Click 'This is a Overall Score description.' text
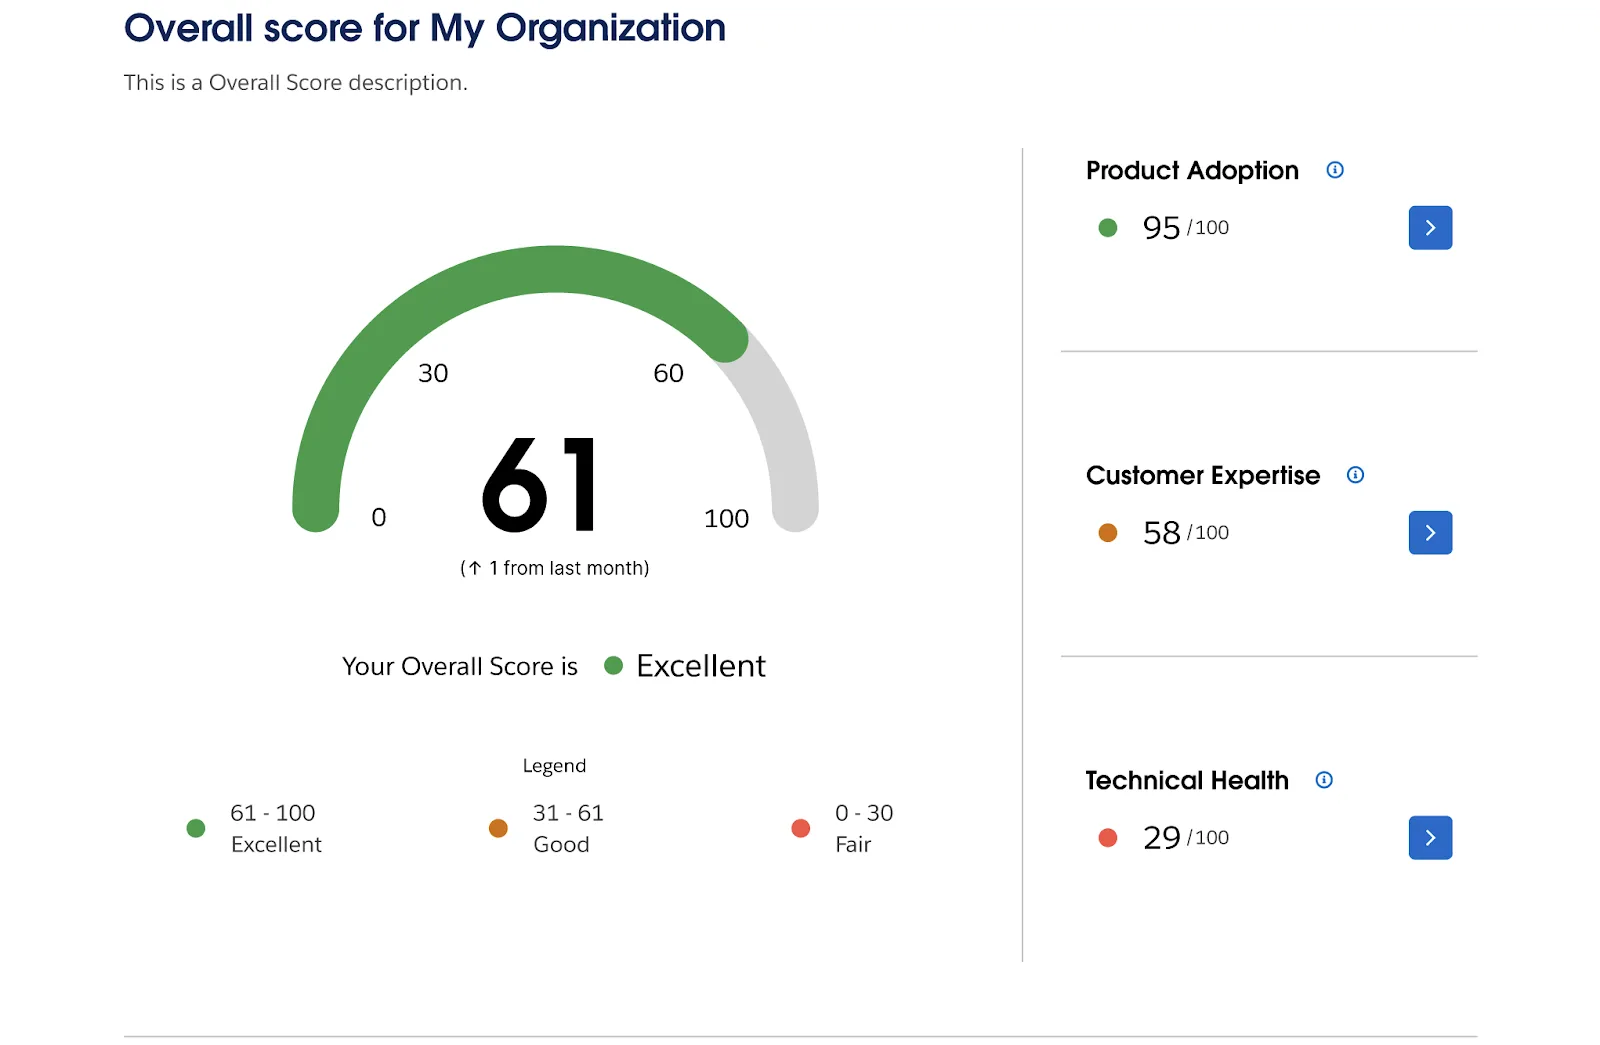Viewport: 1600px width, 1045px height. pos(296,83)
